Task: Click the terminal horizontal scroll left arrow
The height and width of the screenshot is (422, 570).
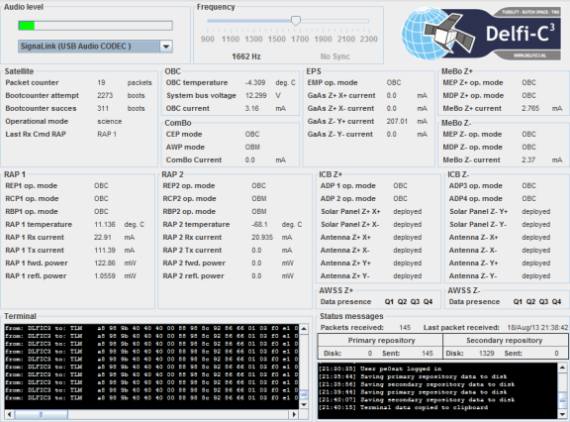Action: pos(9,414)
